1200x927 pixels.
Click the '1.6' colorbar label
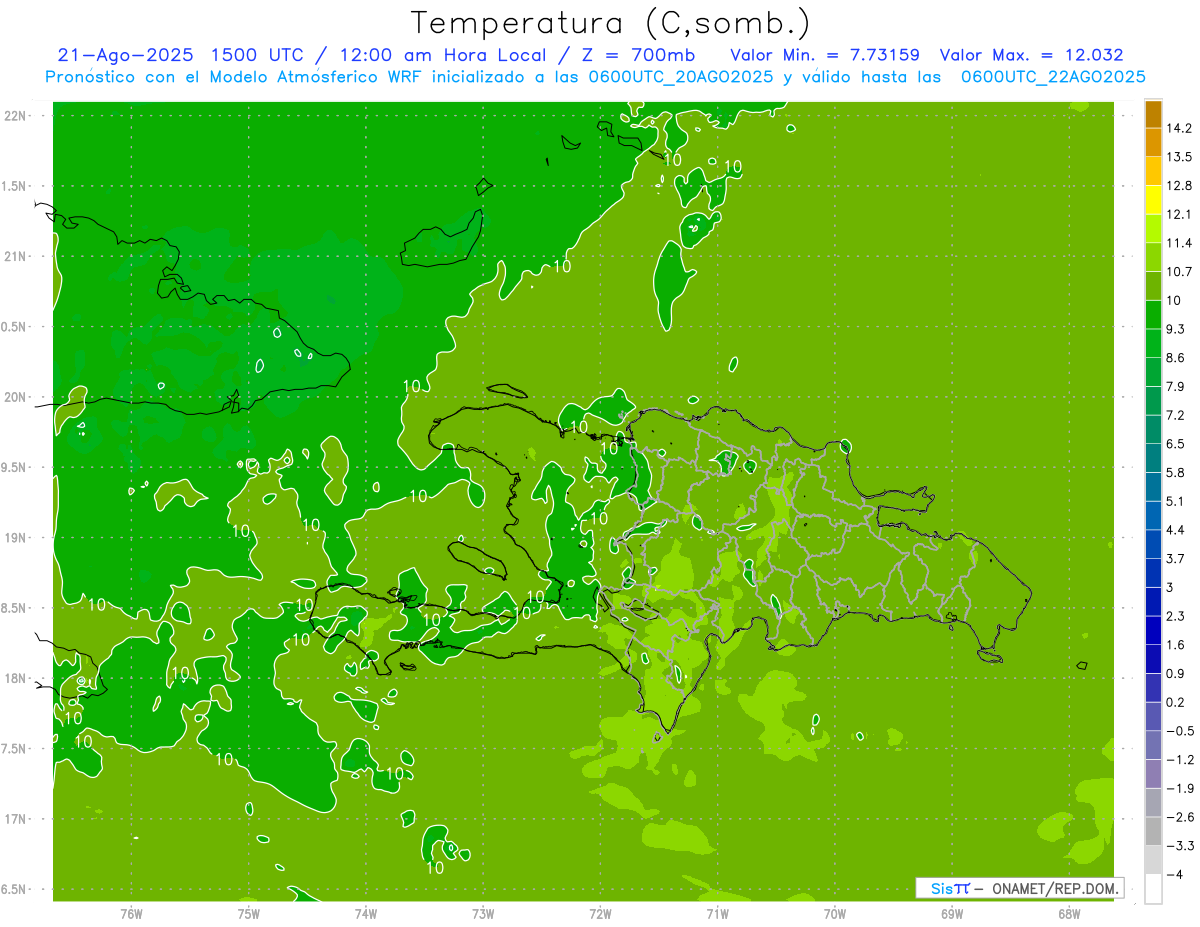[1175, 645]
